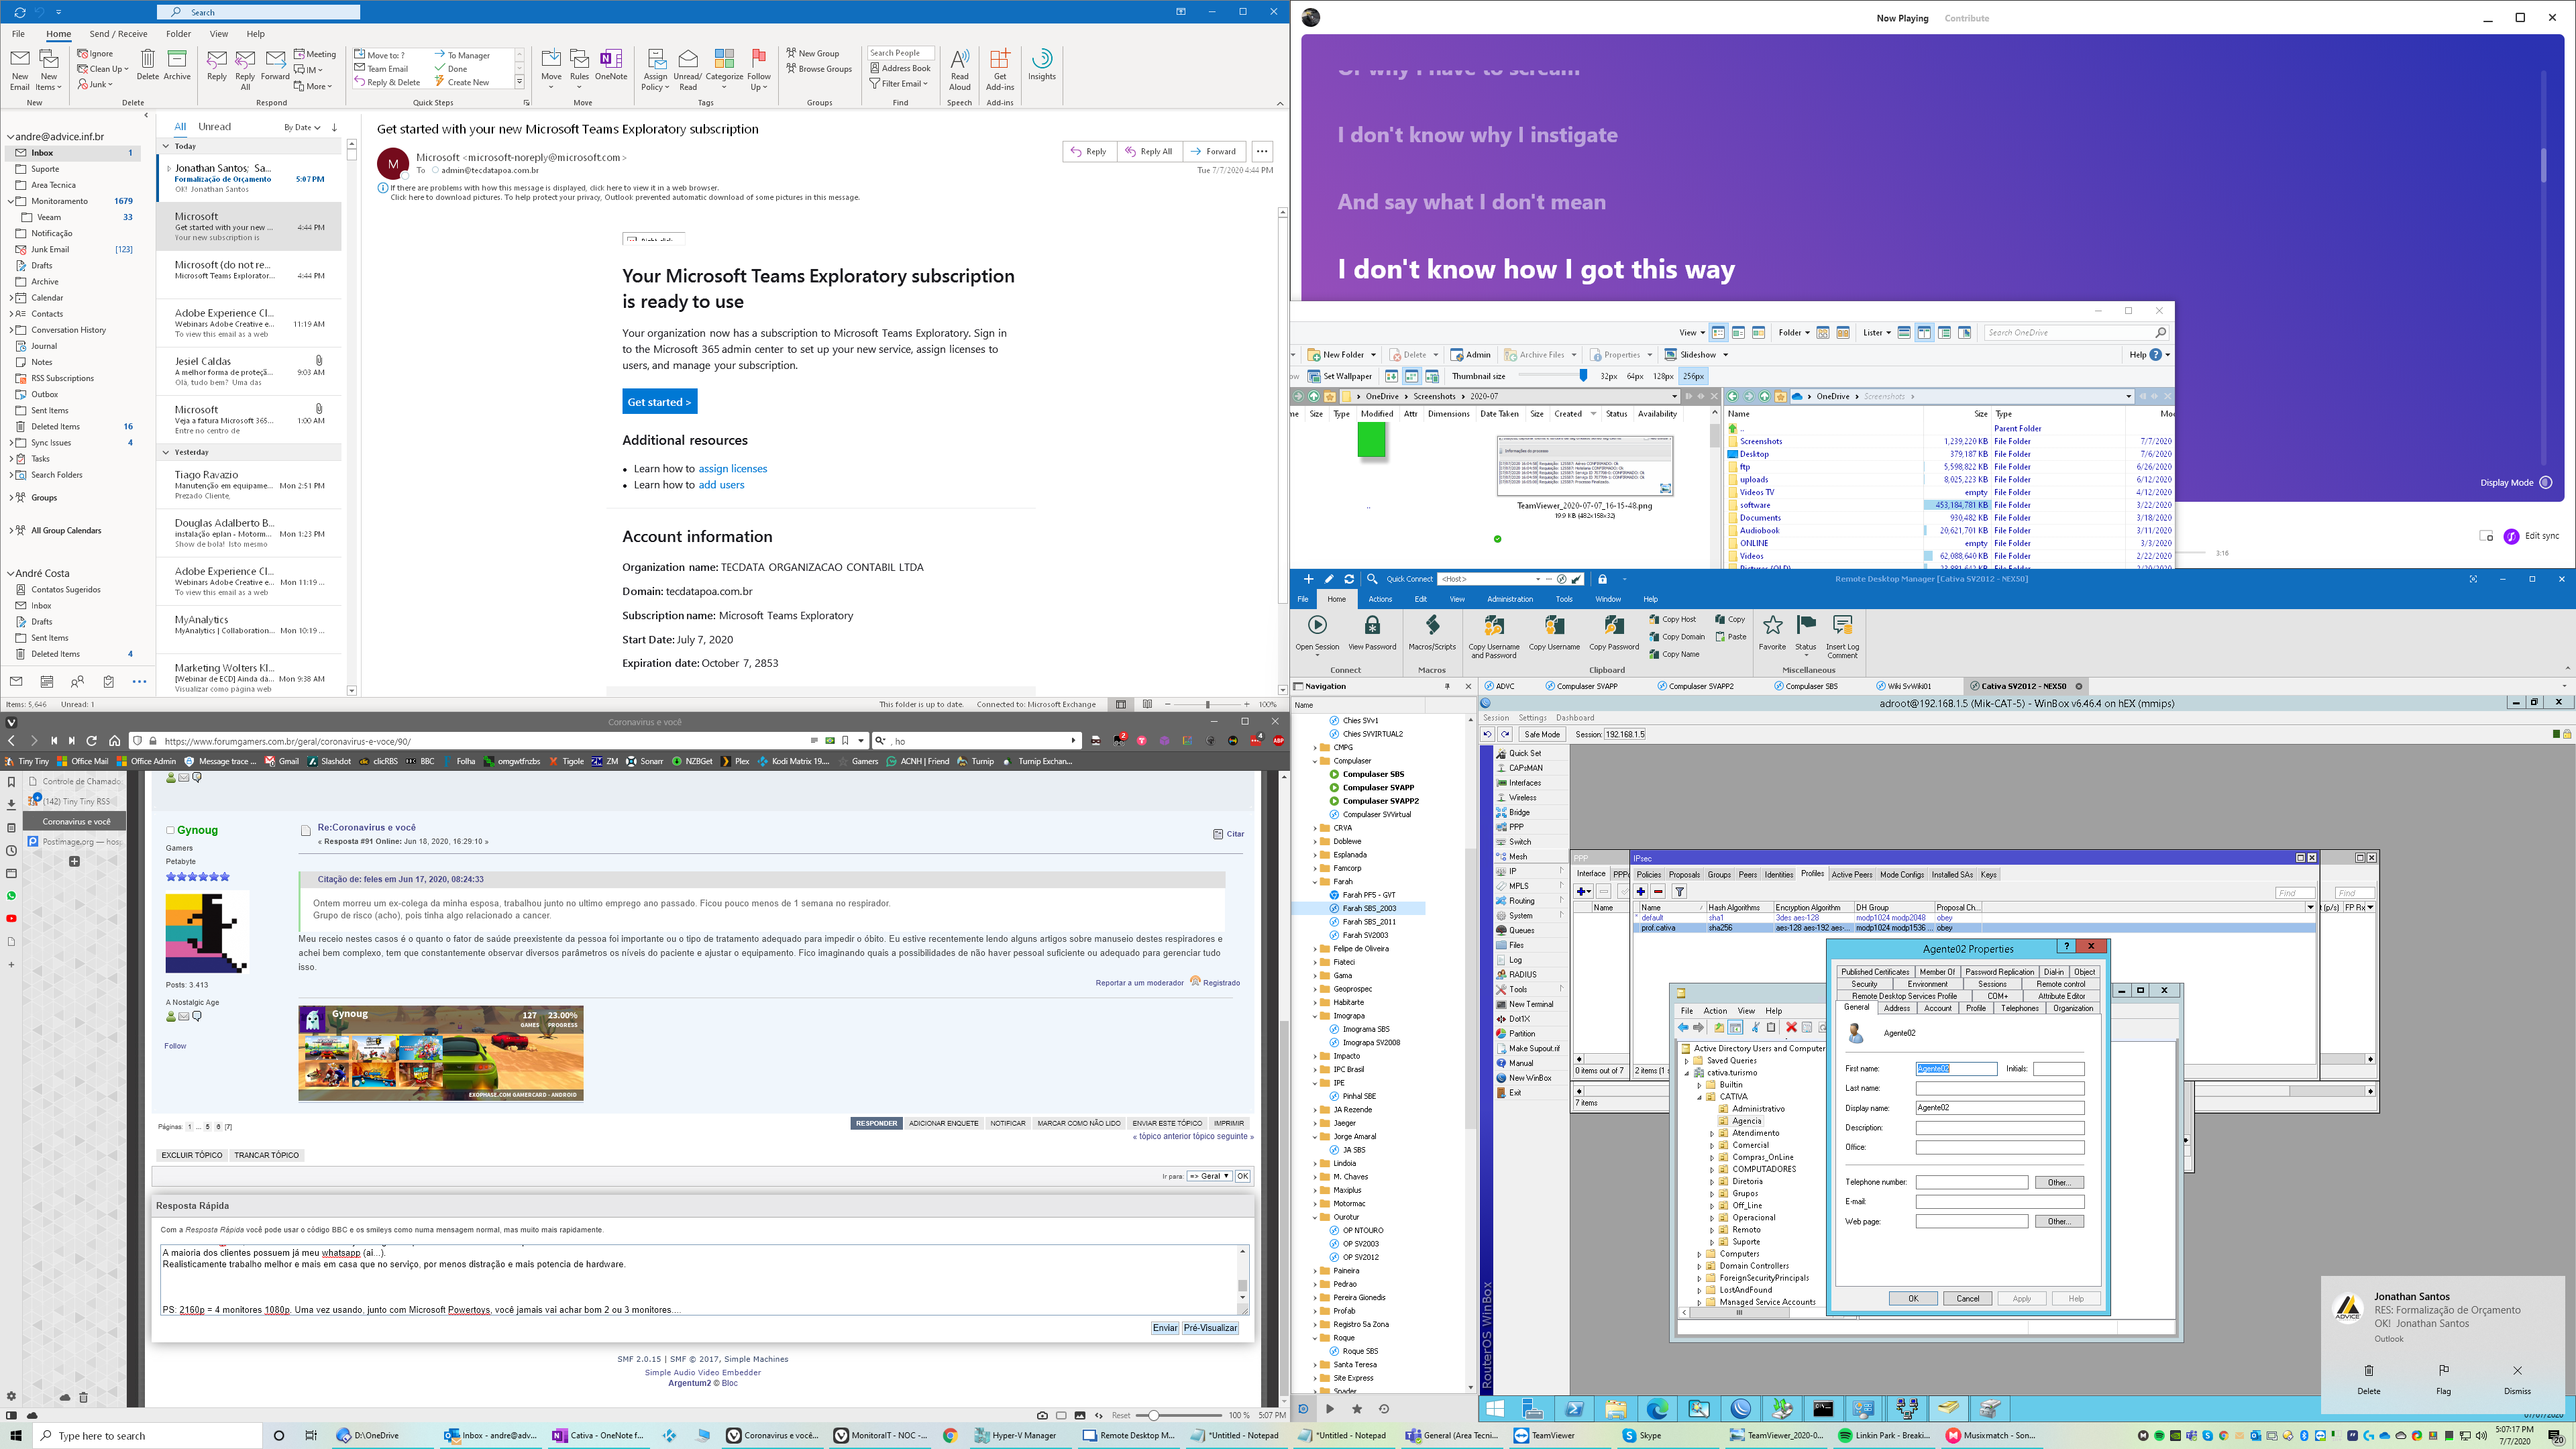Open the Send / Receive tab in Outlook
This screenshot has width=2576, height=1449.
coord(118,34)
